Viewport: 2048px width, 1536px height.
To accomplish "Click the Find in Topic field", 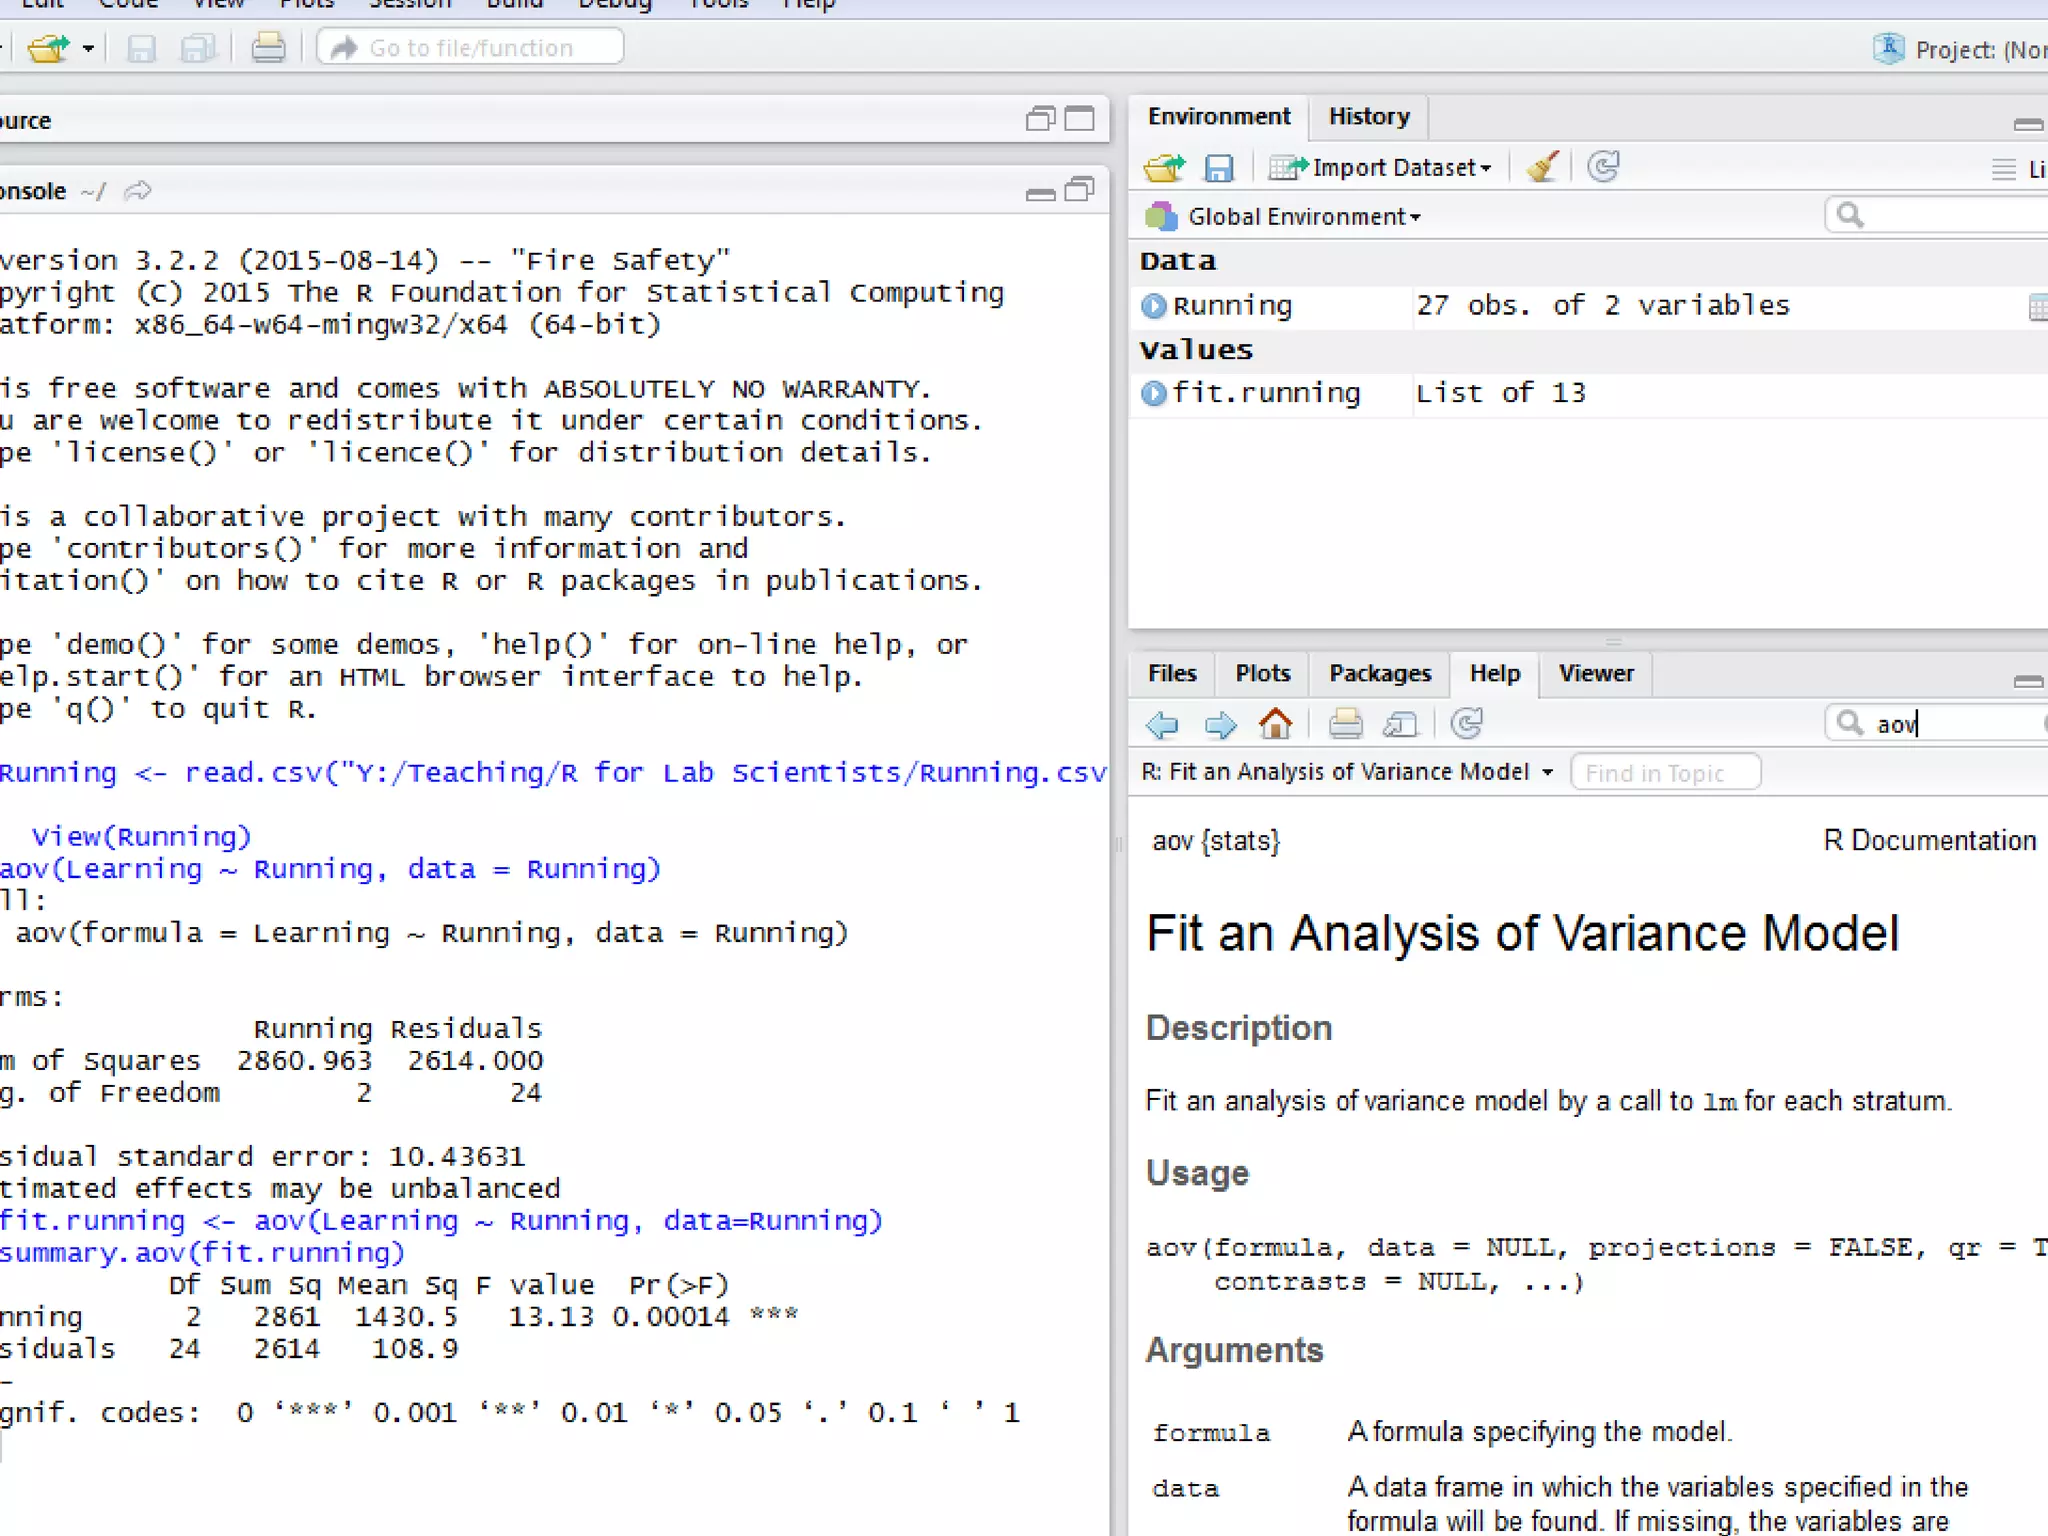I will coord(1664,773).
